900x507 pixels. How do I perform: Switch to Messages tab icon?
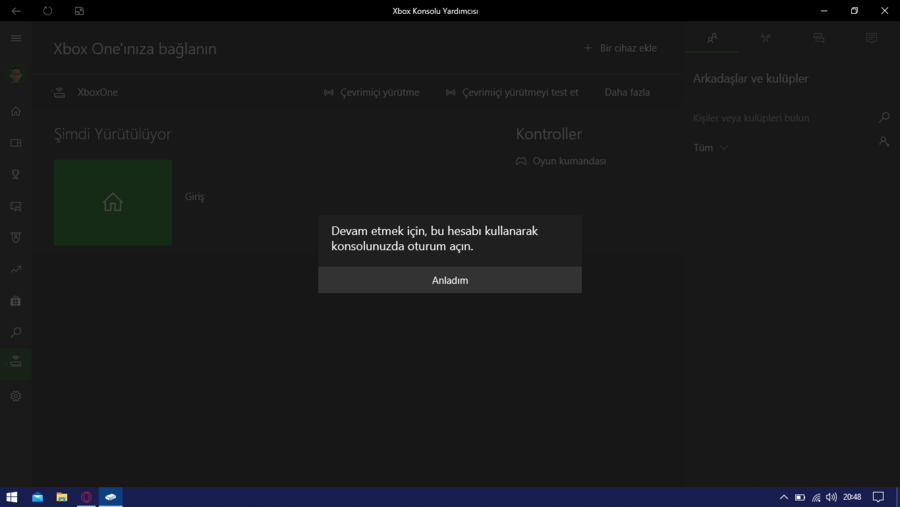coord(819,38)
